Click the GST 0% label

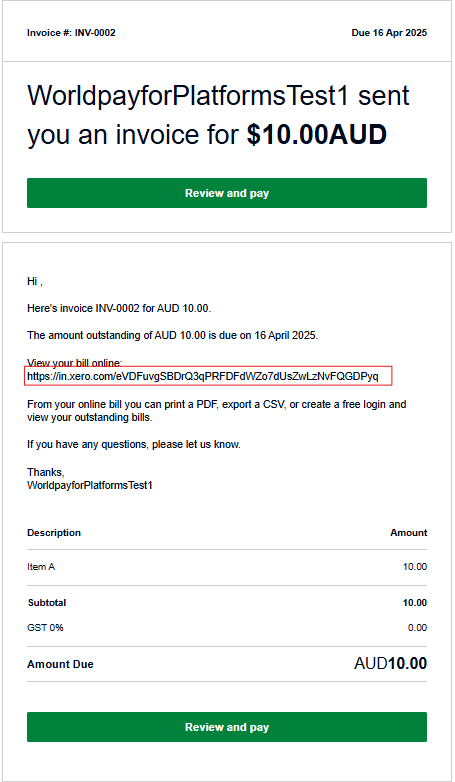pyautogui.click(x=45, y=628)
